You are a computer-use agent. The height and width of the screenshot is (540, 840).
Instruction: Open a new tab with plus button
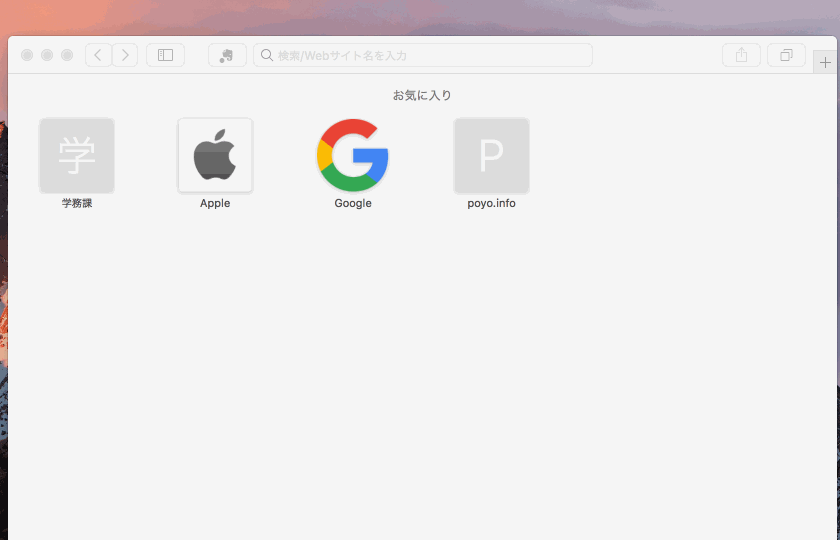coord(825,62)
